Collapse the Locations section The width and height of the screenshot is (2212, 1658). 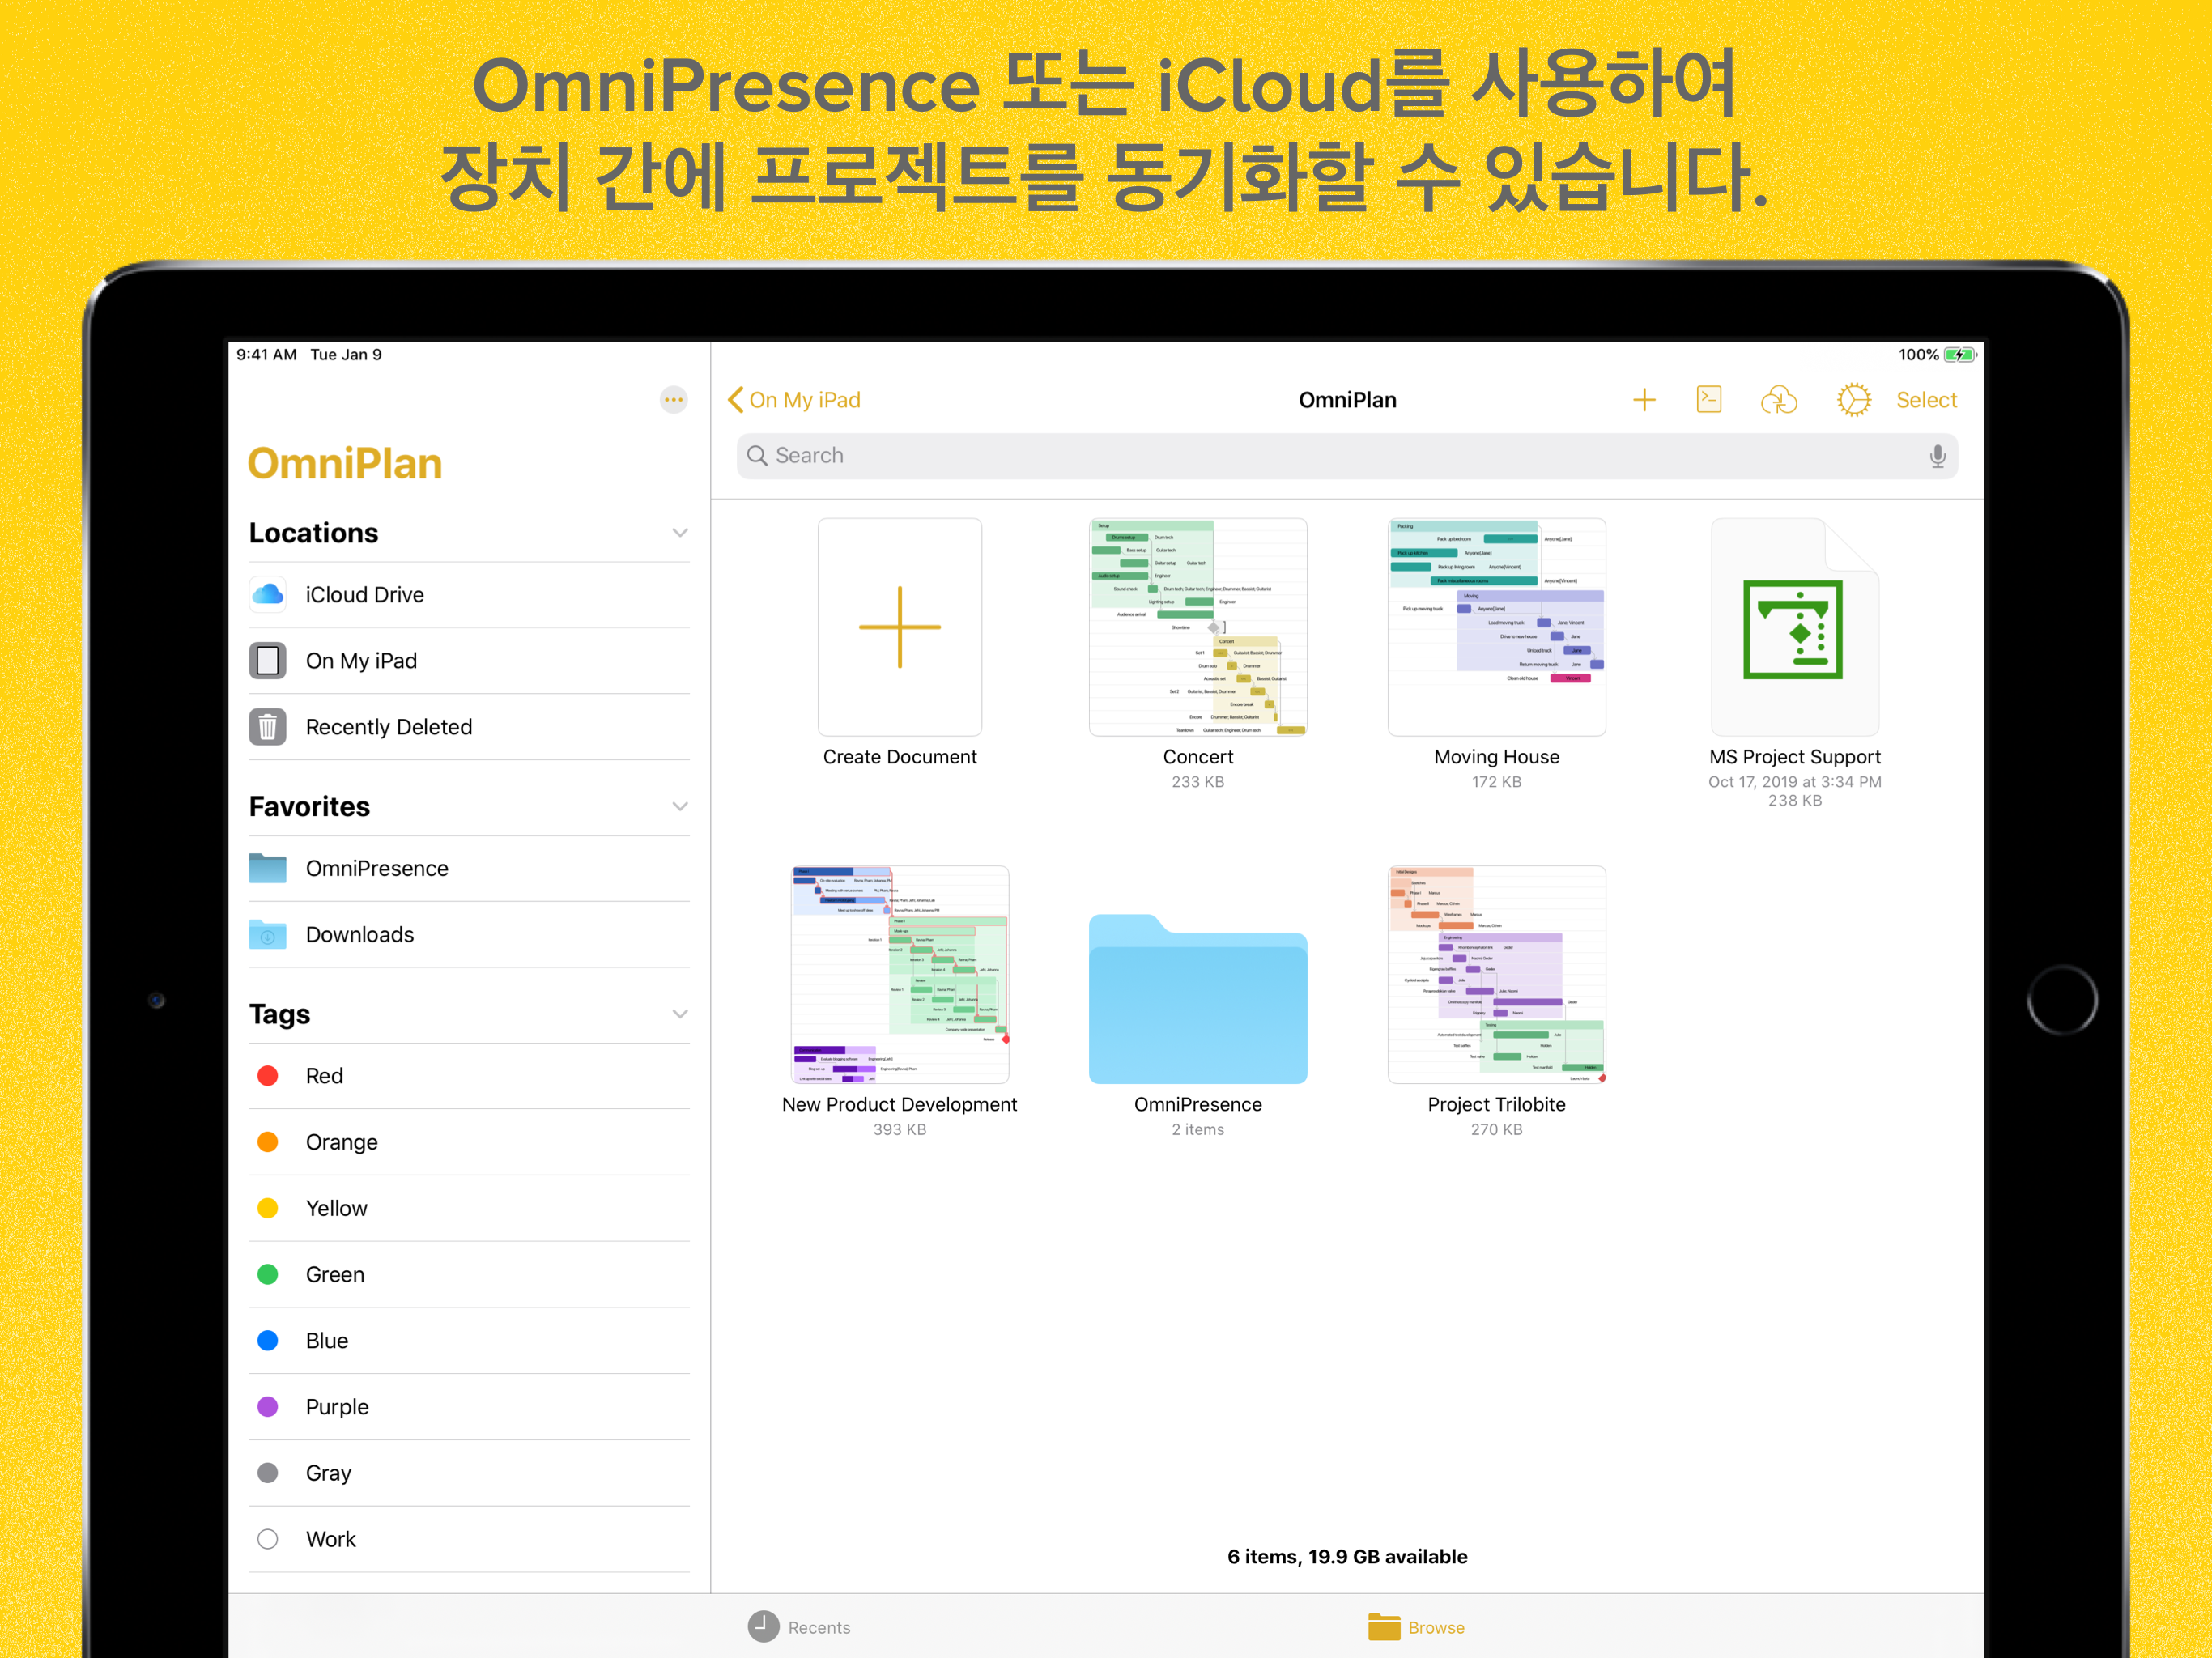680,533
